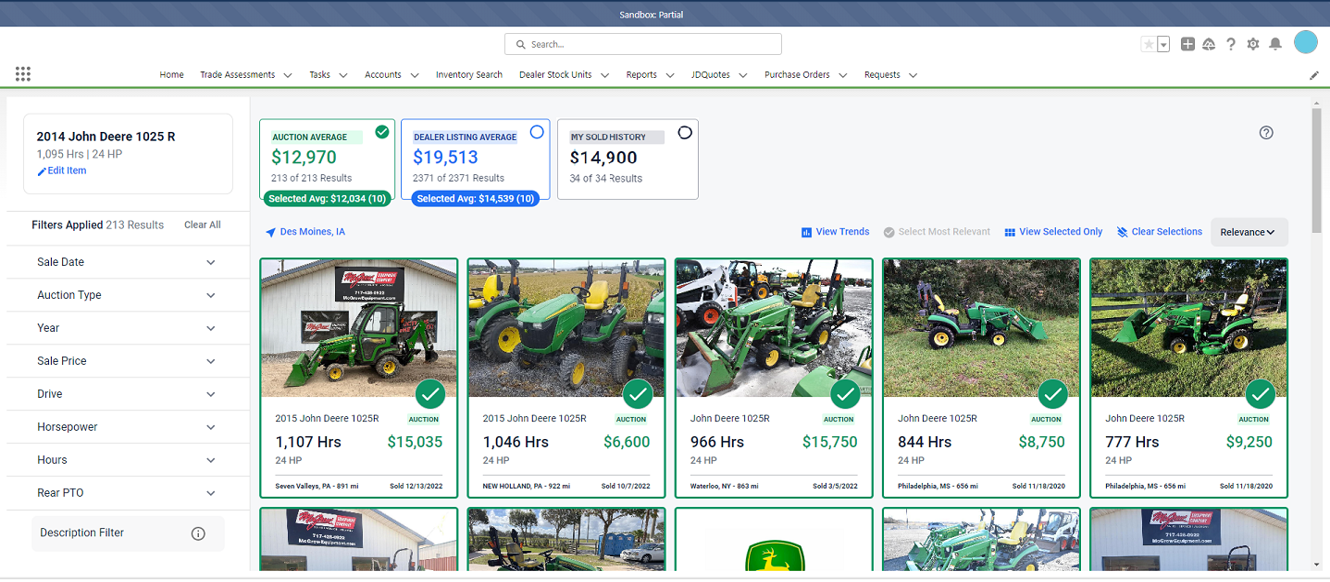The height and width of the screenshot is (582, 1330).
Task: Click the favorites star icon
Action: point(1149,44)
